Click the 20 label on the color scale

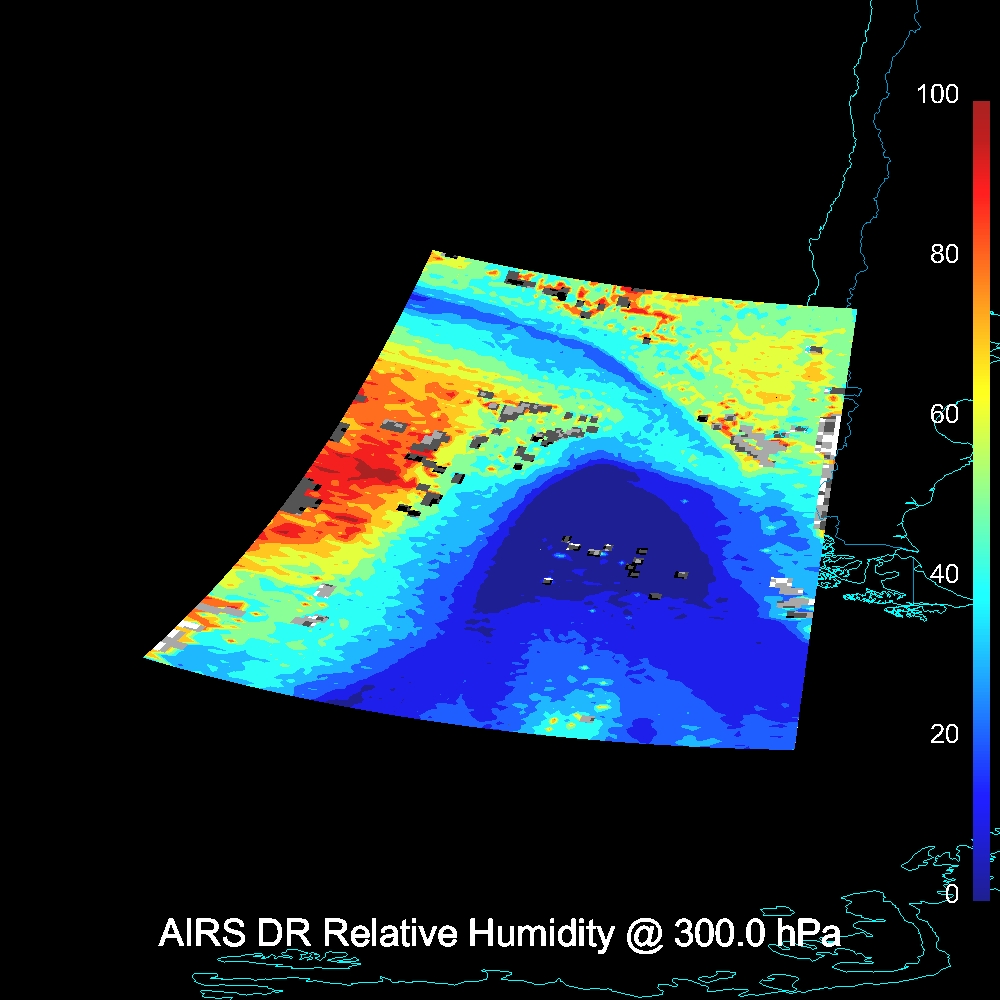943,734
